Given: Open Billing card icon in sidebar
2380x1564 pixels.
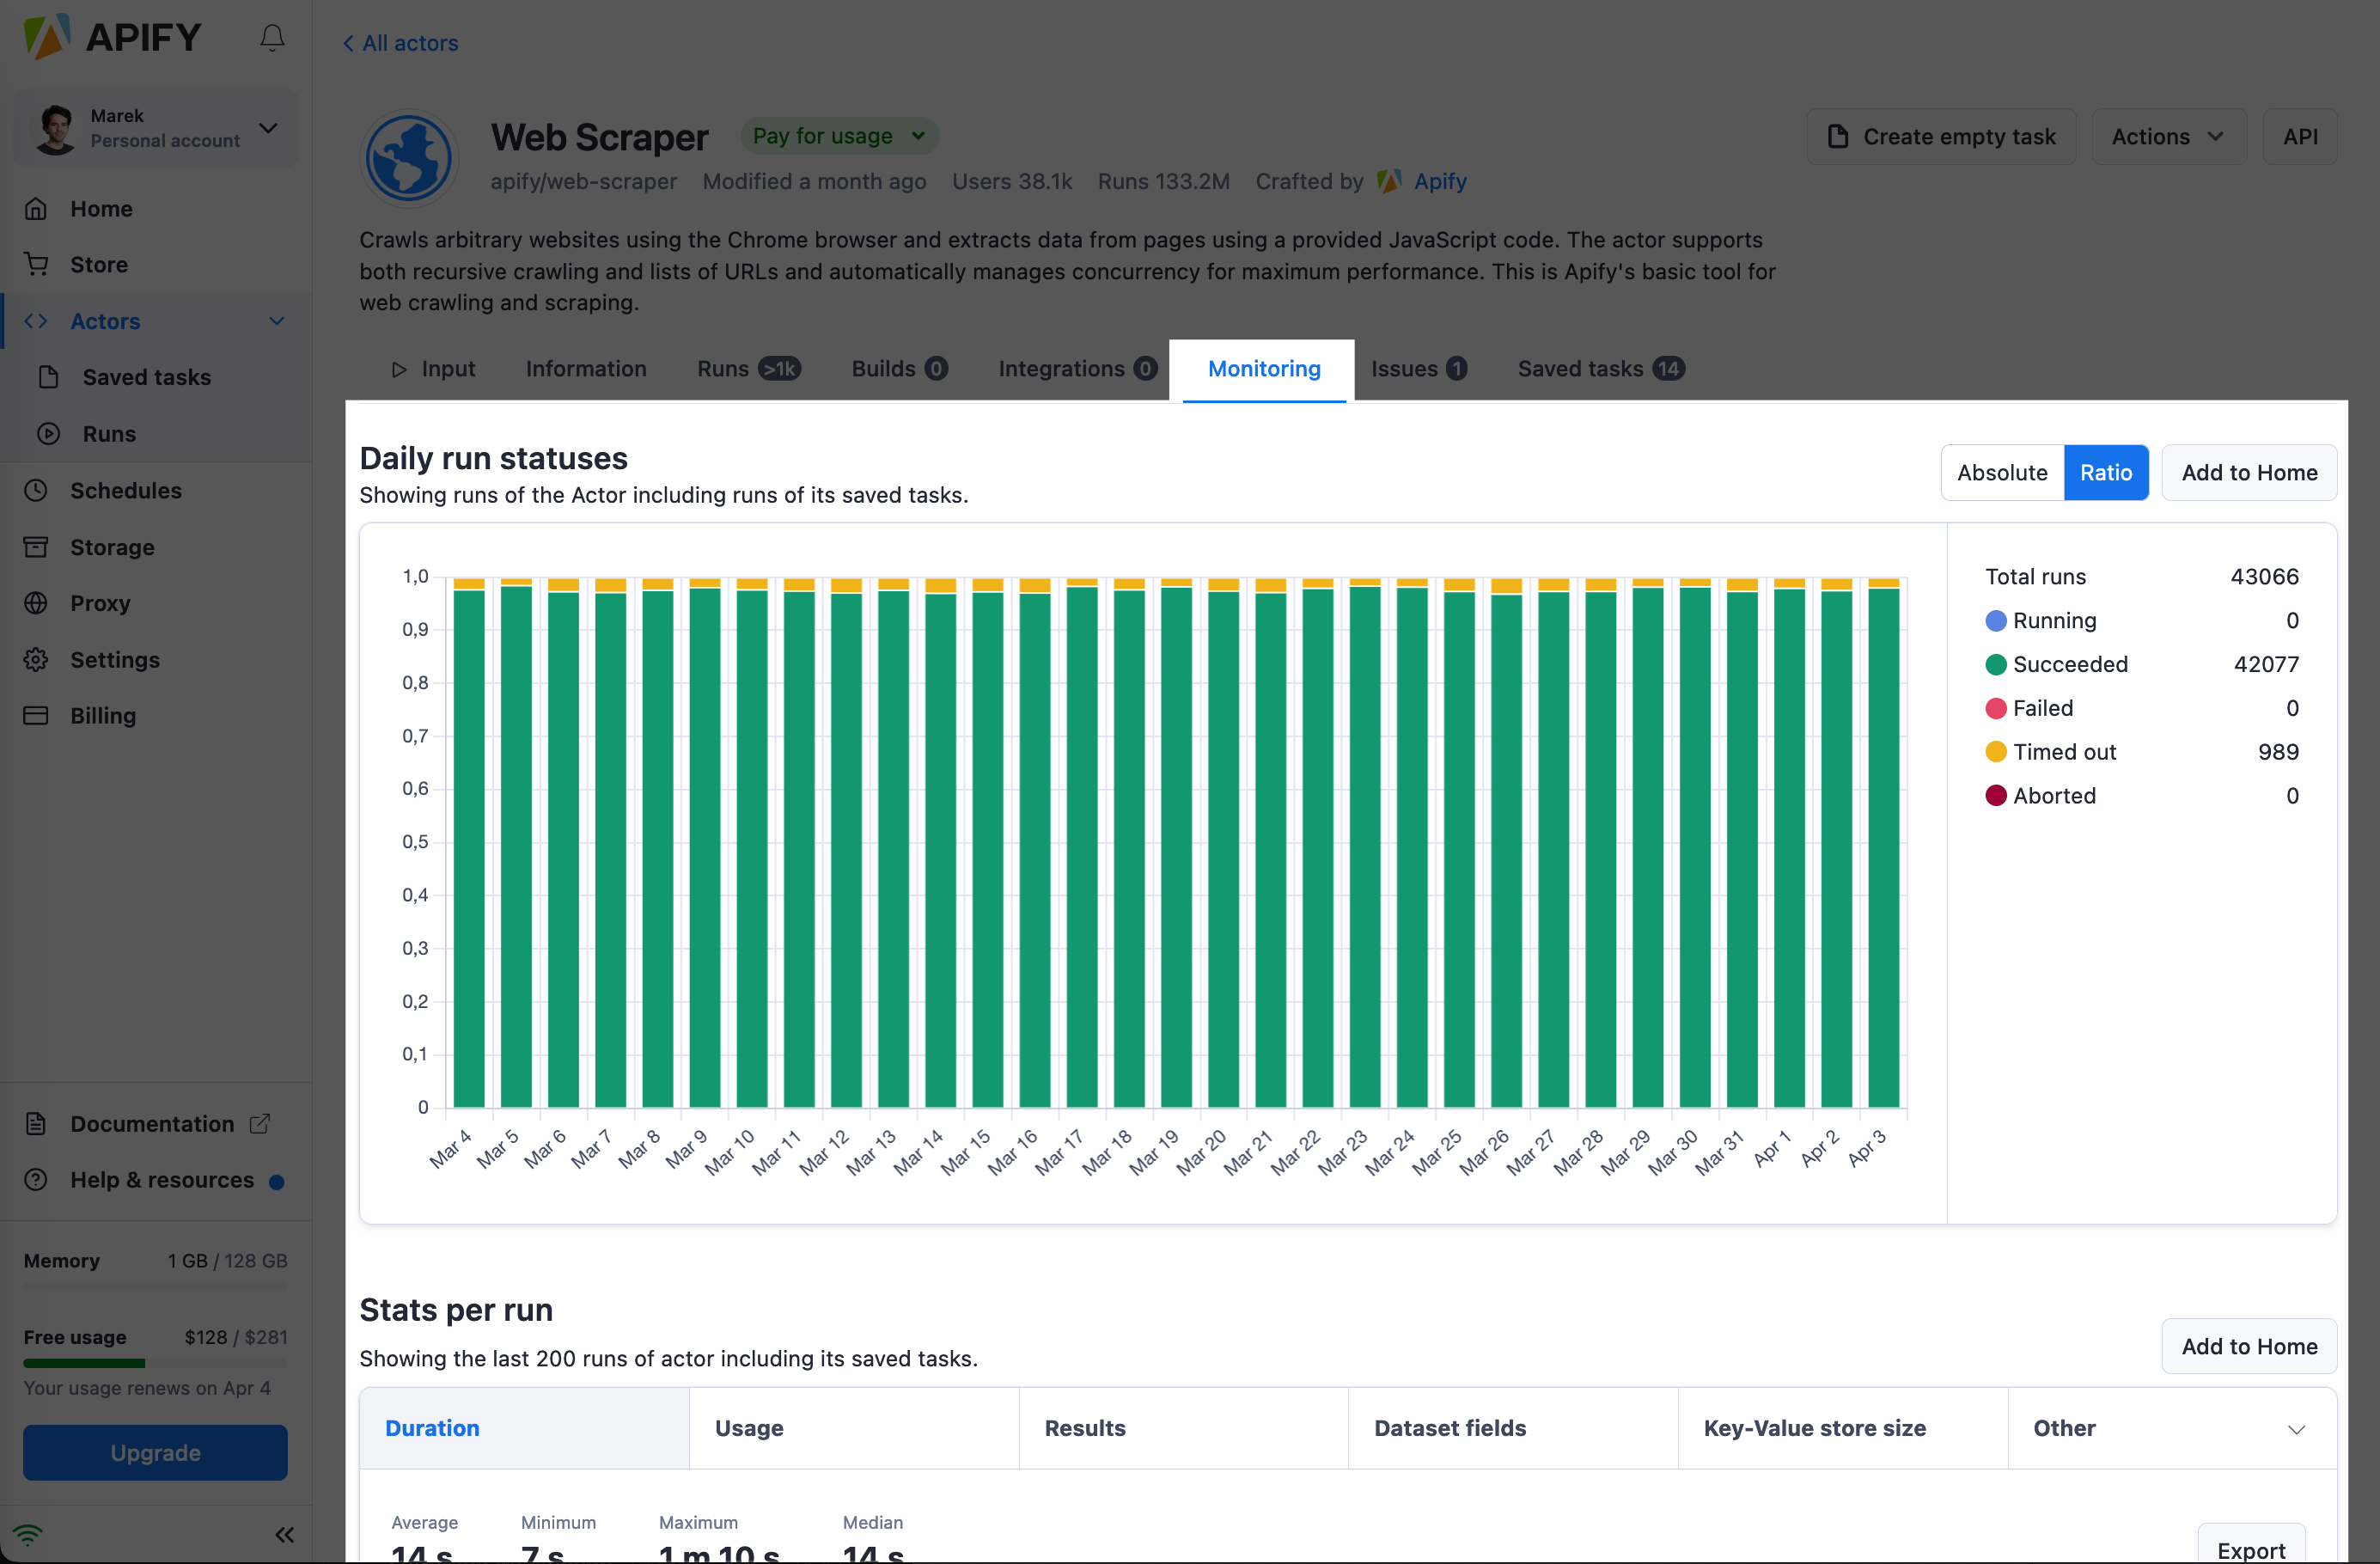Looking at the screenshot, I should pos(36,715).
